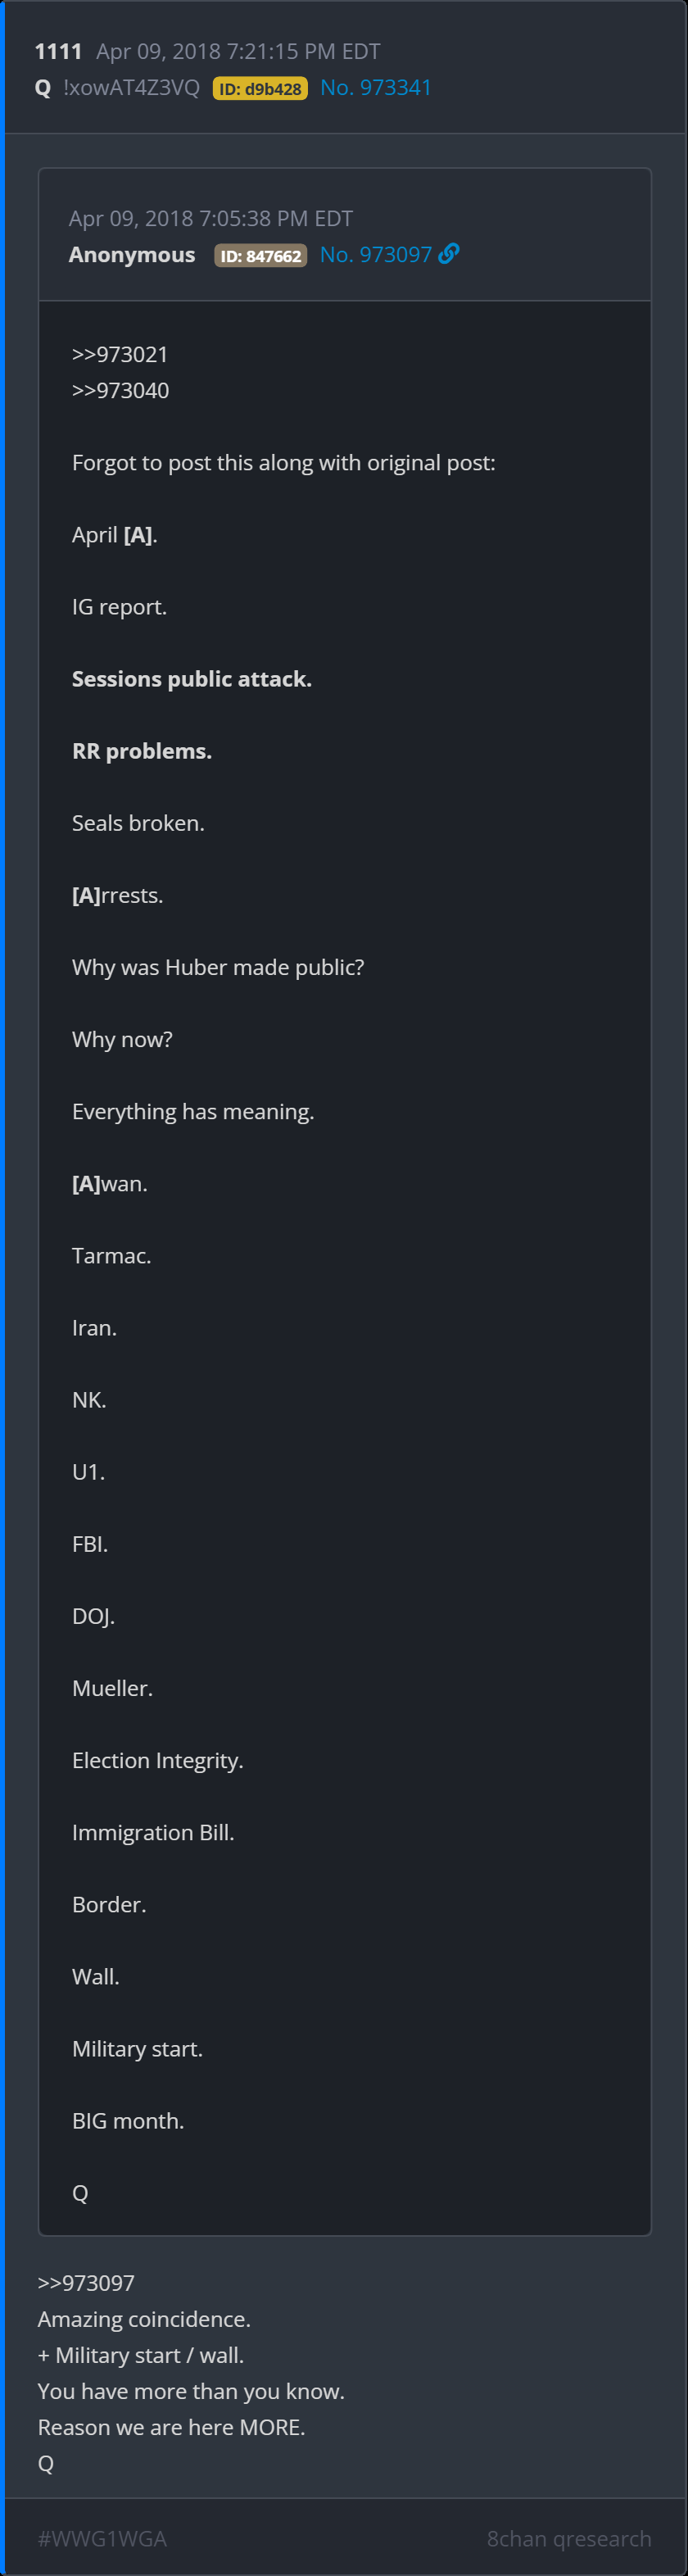Click the >>973097 reference in Q's reply
Viewport: 688px width, 2576px height.
point(86,2283)
